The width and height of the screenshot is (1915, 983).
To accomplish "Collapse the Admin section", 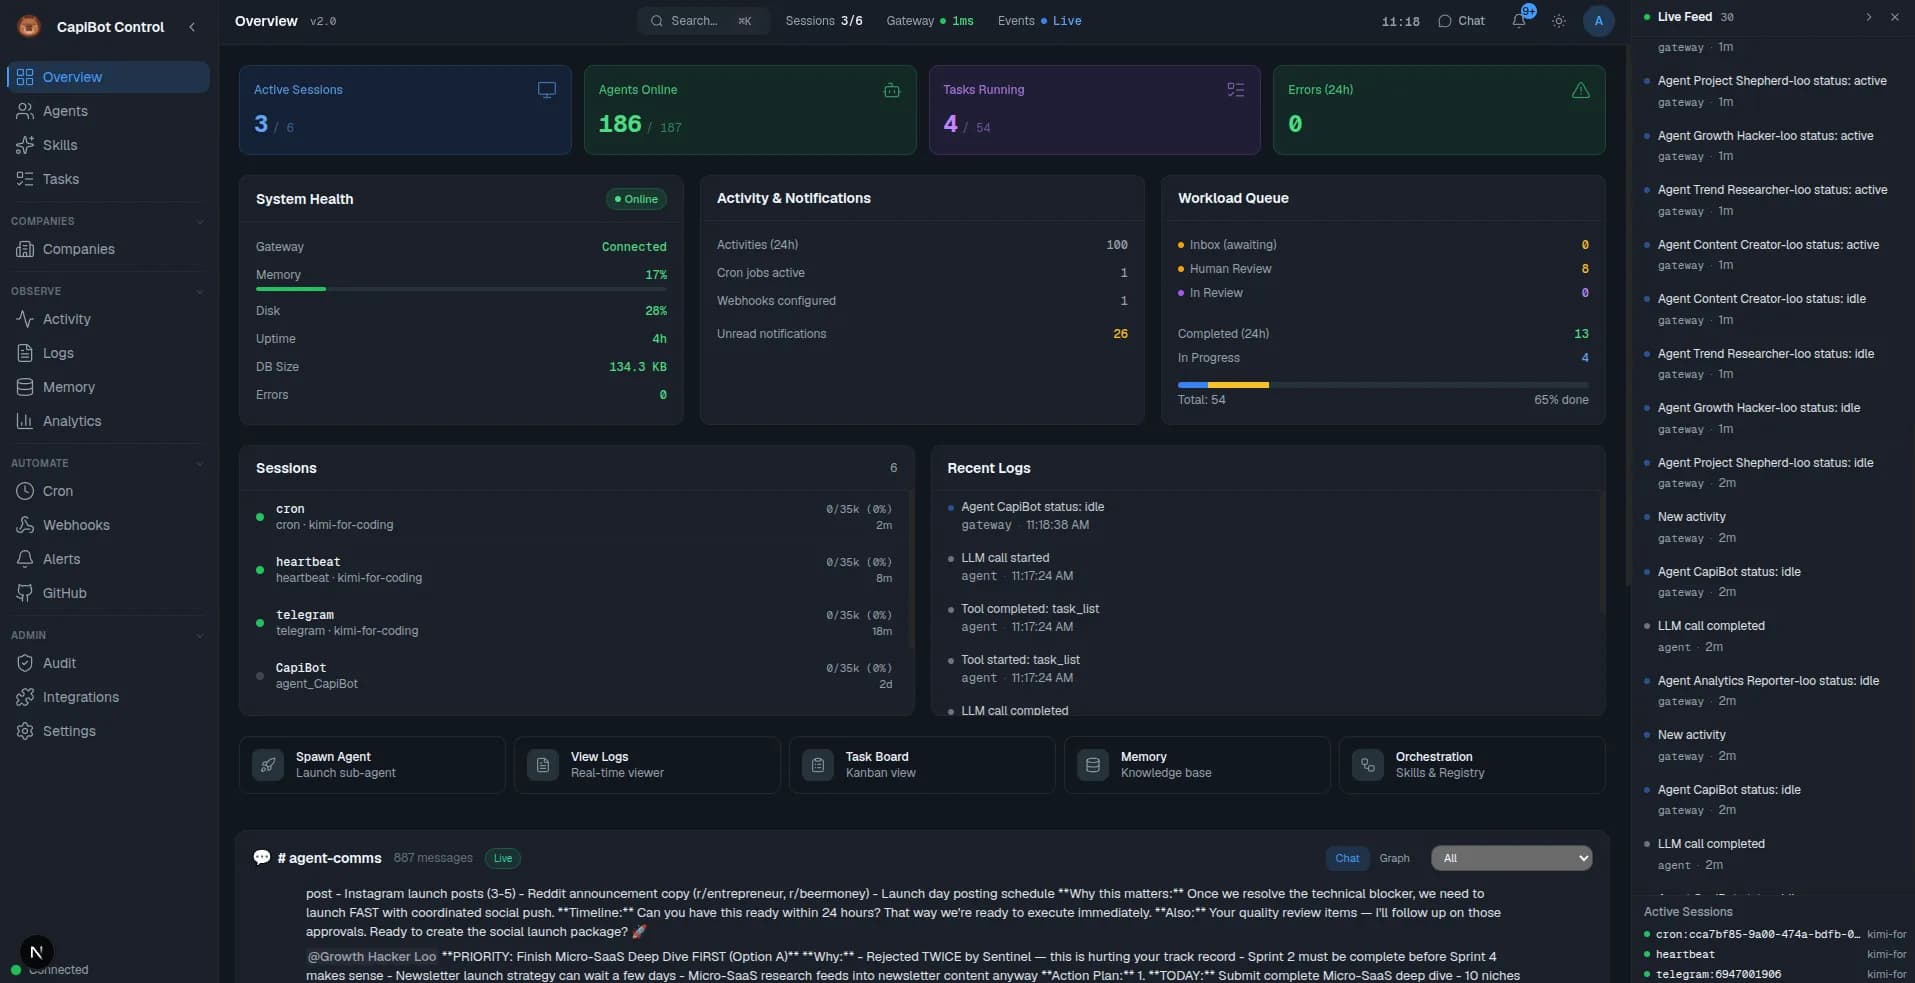I will [199, 635].
